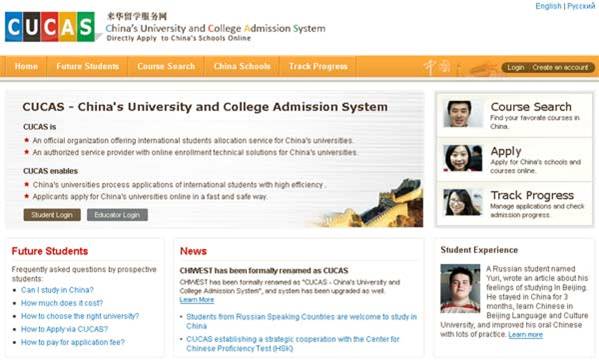Open 'How to choose the right university?' FAQ
The width and height of the screenshot is (599, 363).
(80, 316)
